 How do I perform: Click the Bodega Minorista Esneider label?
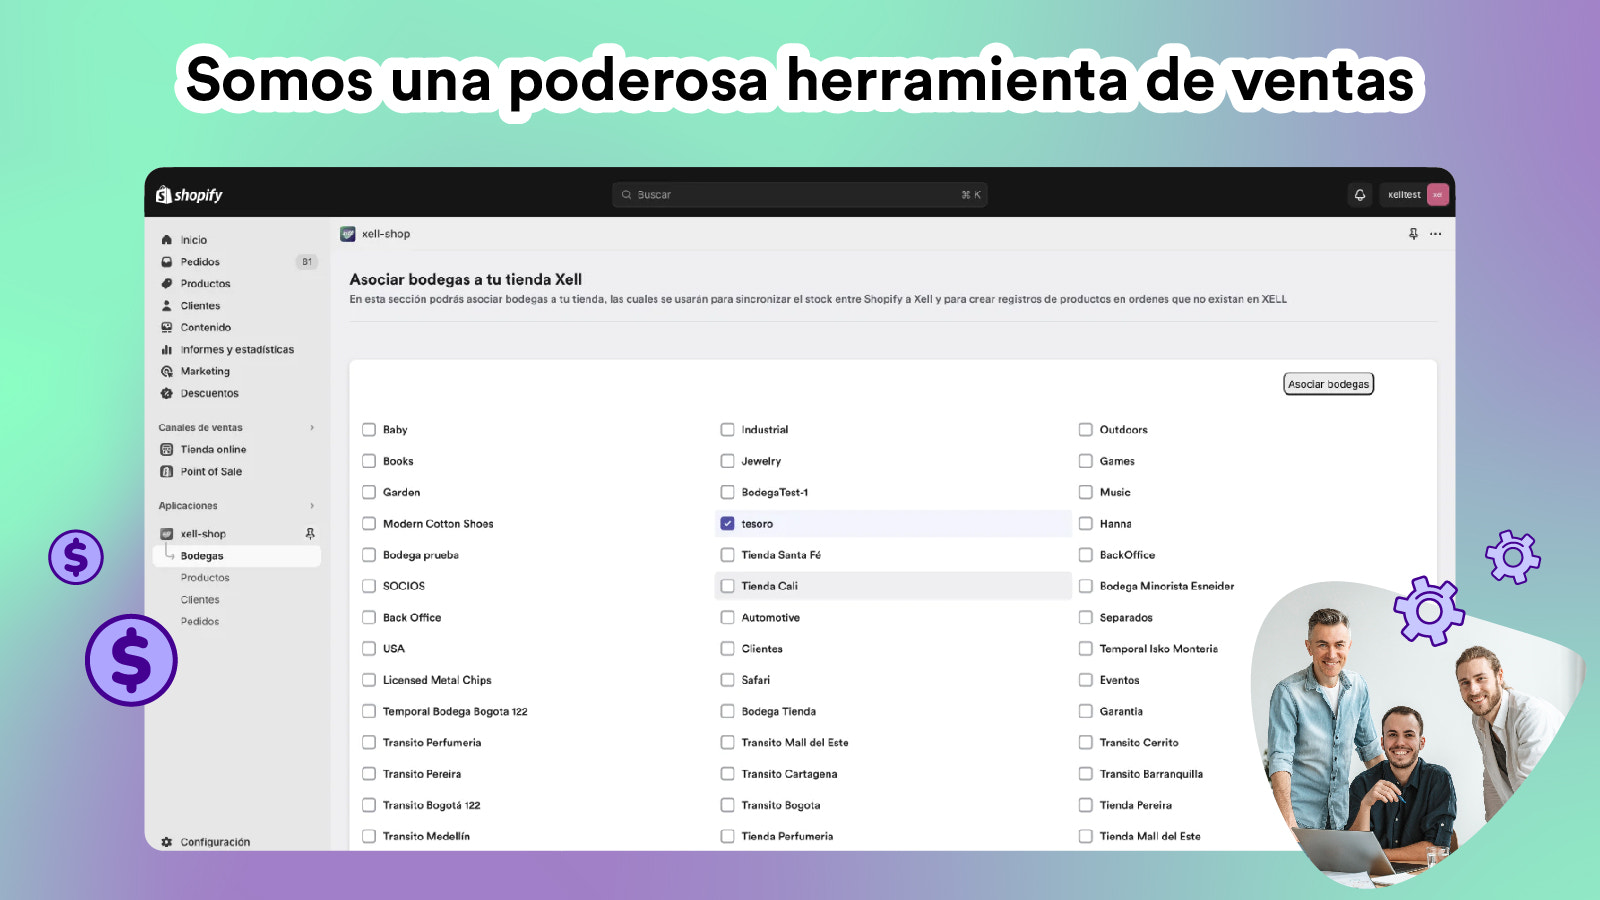1167,586
